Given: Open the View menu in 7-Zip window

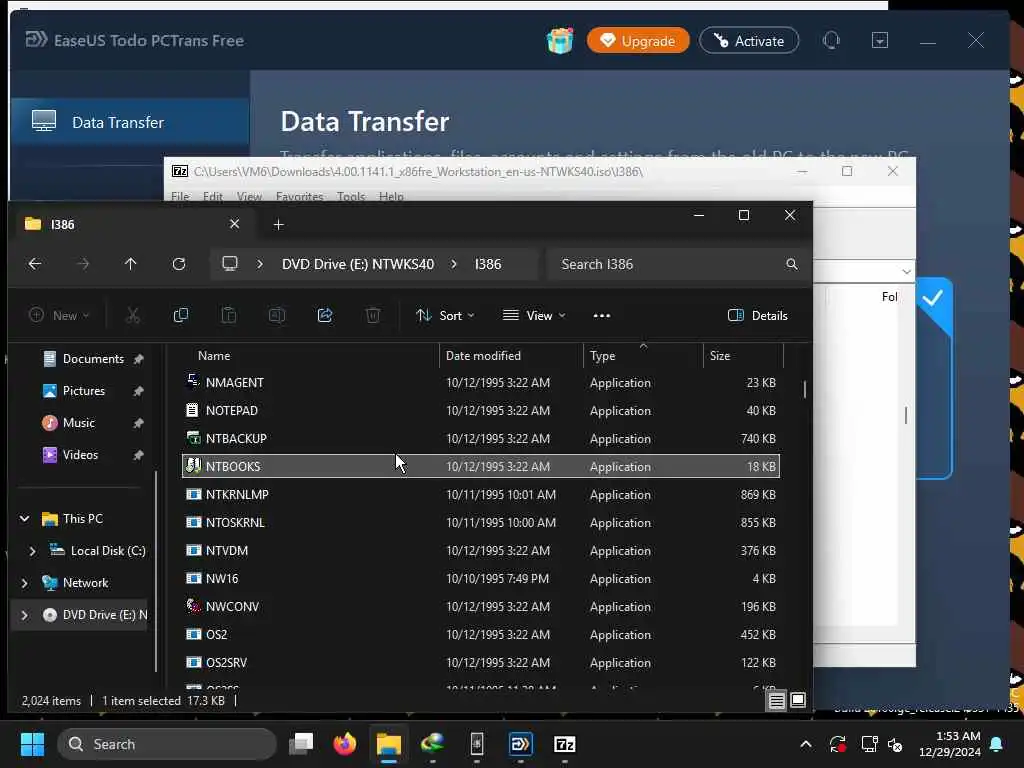Looking at the screenshot, I should click(x=249, y=196).
